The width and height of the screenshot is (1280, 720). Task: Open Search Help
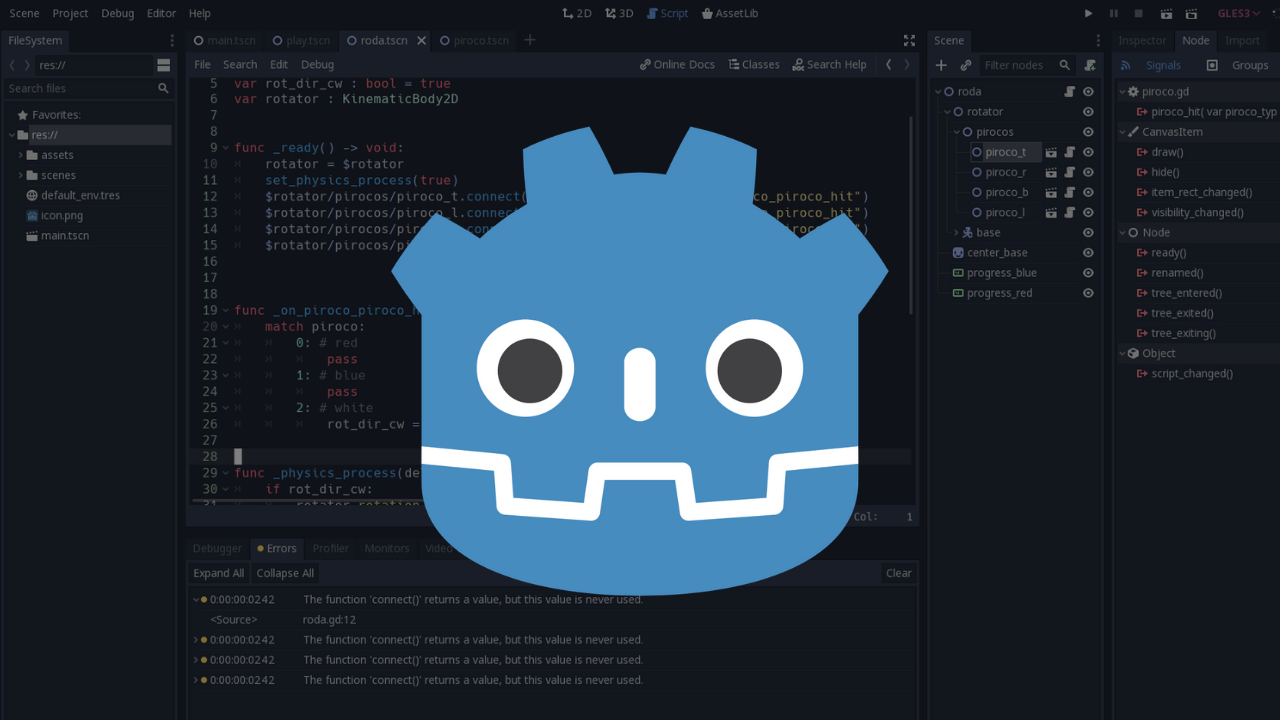point(829,64)
